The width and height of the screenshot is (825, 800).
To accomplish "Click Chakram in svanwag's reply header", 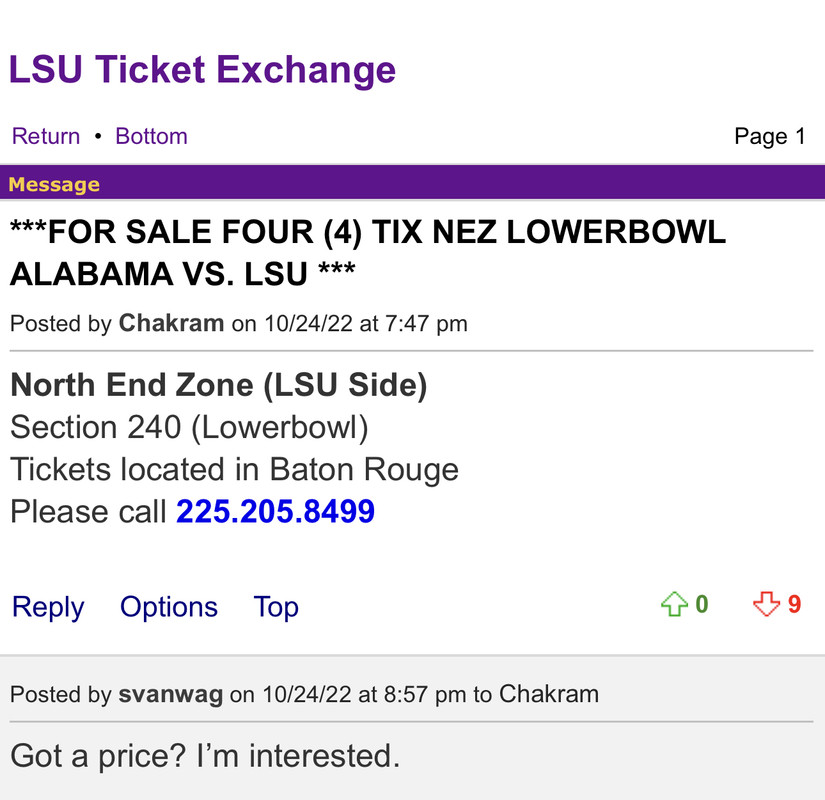I will pyautogui.click(x=548, y=694).
